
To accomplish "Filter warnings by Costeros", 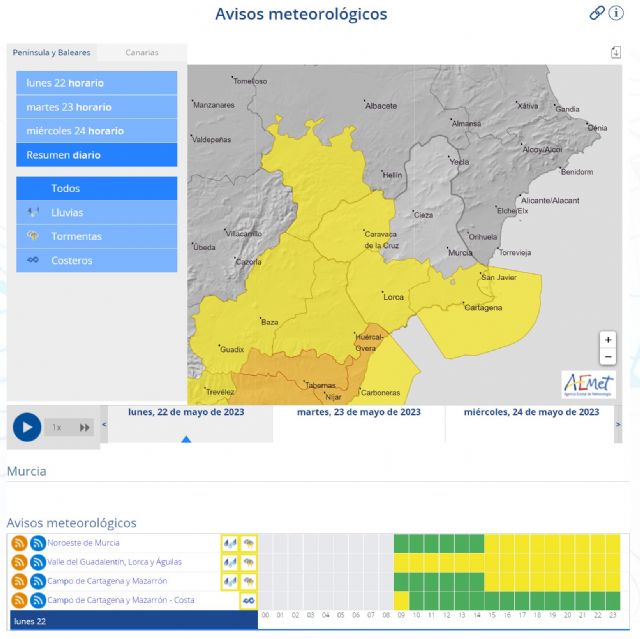I will (97, 260).
